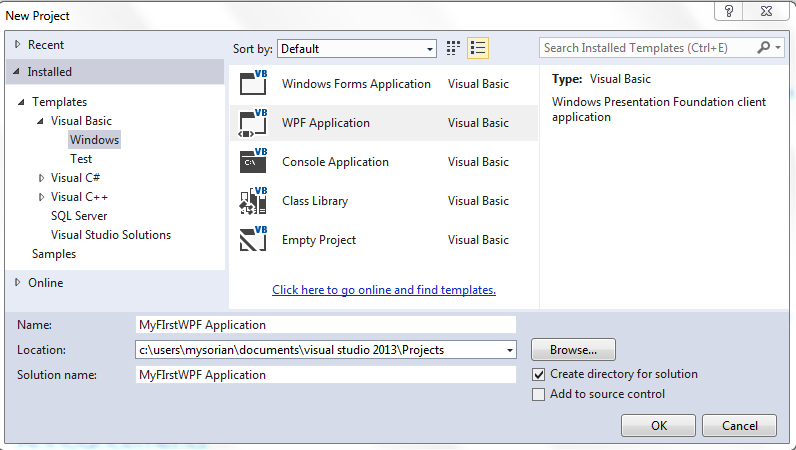
Task: Click the project Name input field
Action: [325, 325]
